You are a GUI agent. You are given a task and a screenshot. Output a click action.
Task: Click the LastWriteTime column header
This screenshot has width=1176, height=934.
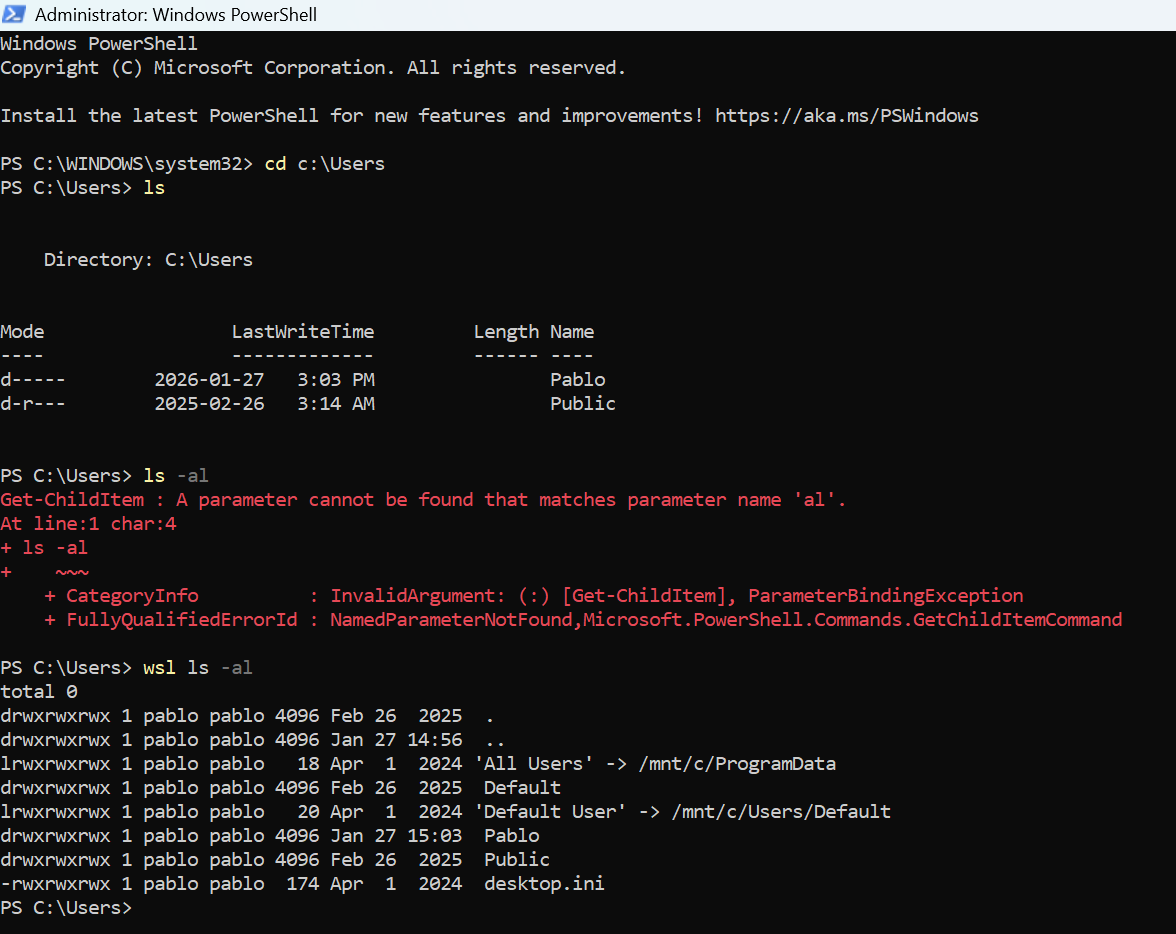[x=302, y=332]
